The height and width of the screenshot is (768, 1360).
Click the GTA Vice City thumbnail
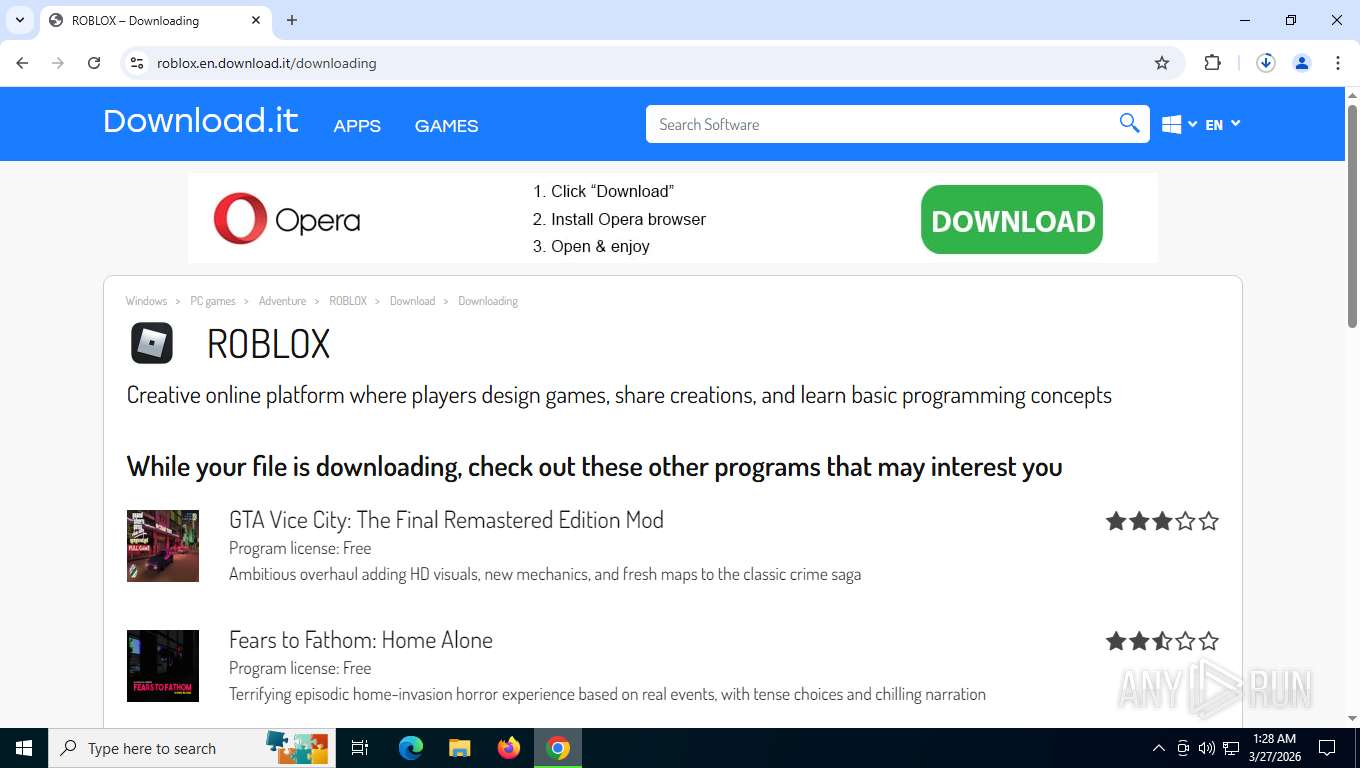163,546
